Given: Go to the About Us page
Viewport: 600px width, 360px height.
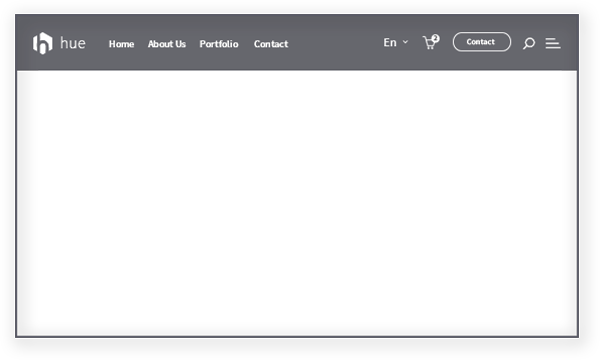Looking at the screenshot, I should [167, 44].
